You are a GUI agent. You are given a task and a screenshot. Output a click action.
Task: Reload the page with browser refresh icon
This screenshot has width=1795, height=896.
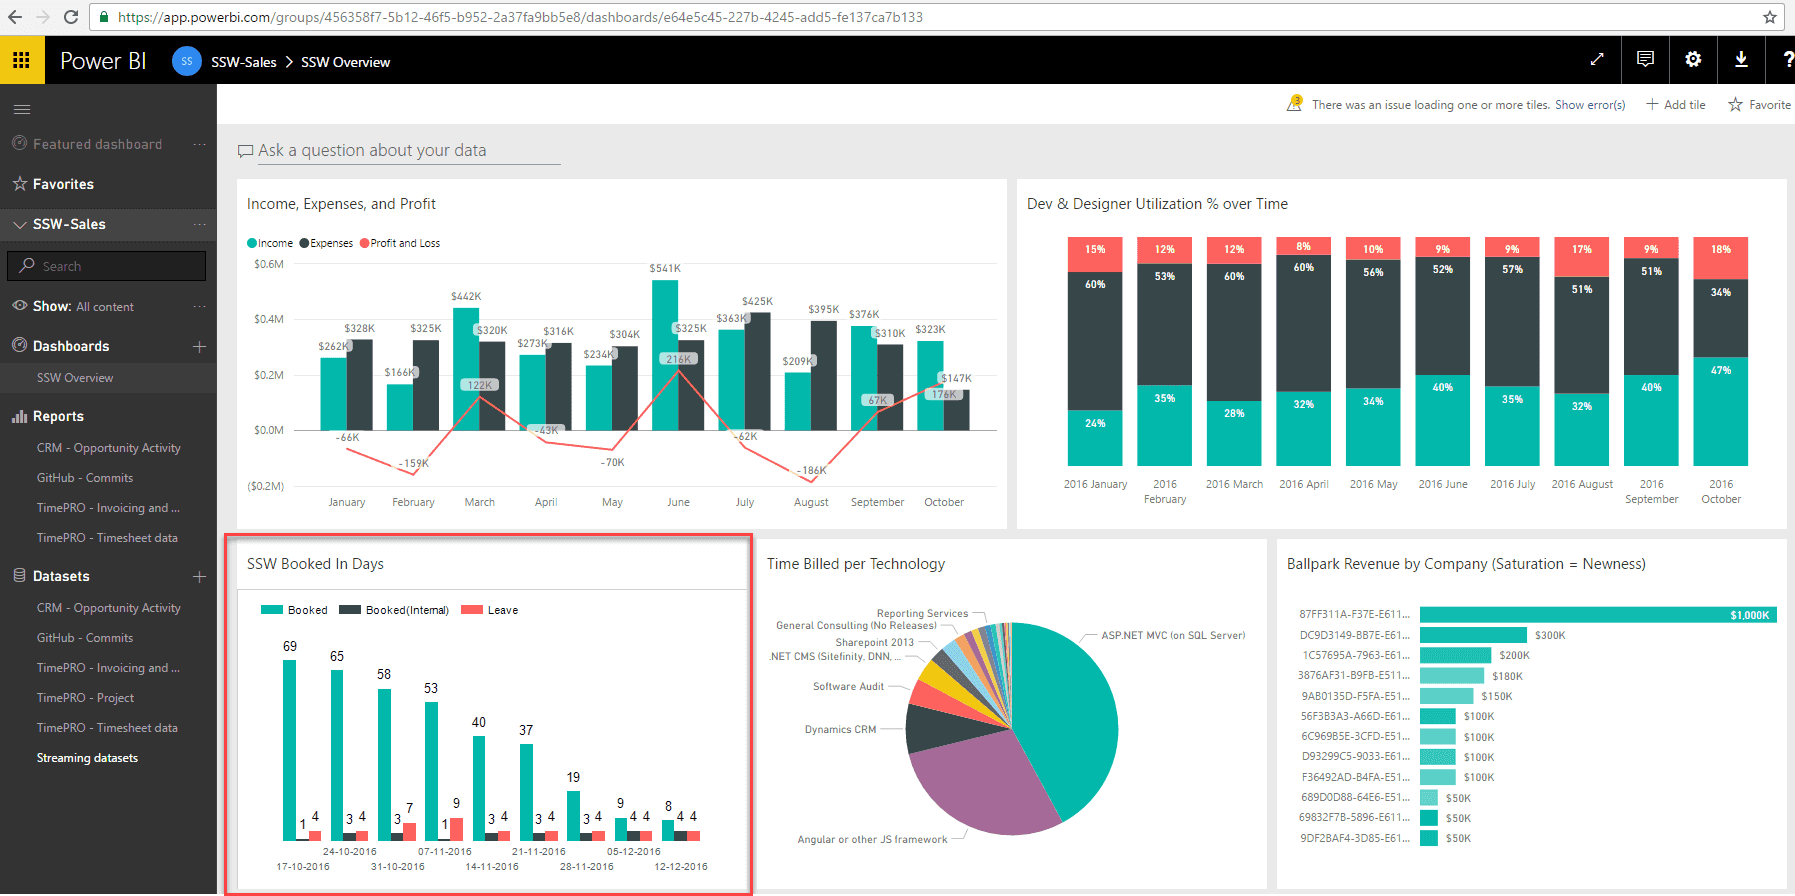(71, 17)
